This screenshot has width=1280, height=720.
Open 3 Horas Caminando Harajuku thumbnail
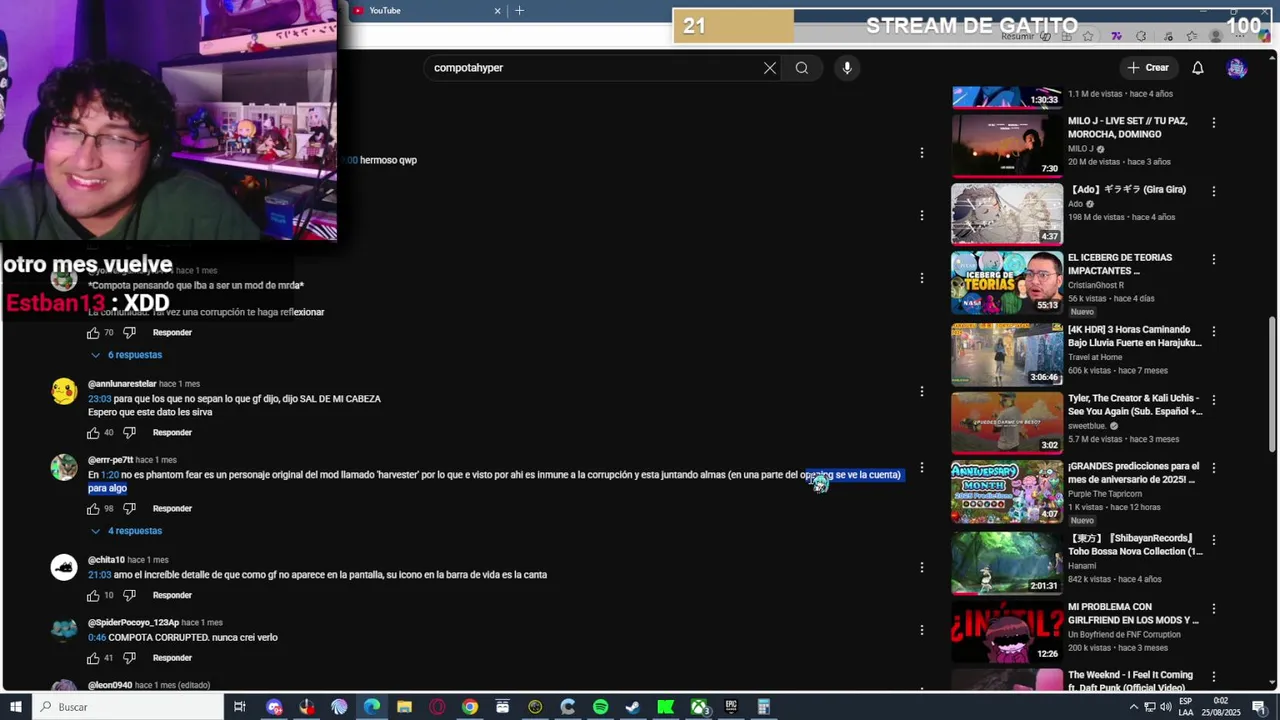point(1006,354)
